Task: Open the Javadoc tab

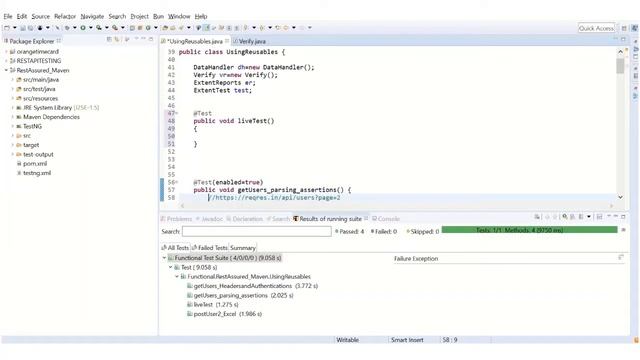Action: pos(209,219)
